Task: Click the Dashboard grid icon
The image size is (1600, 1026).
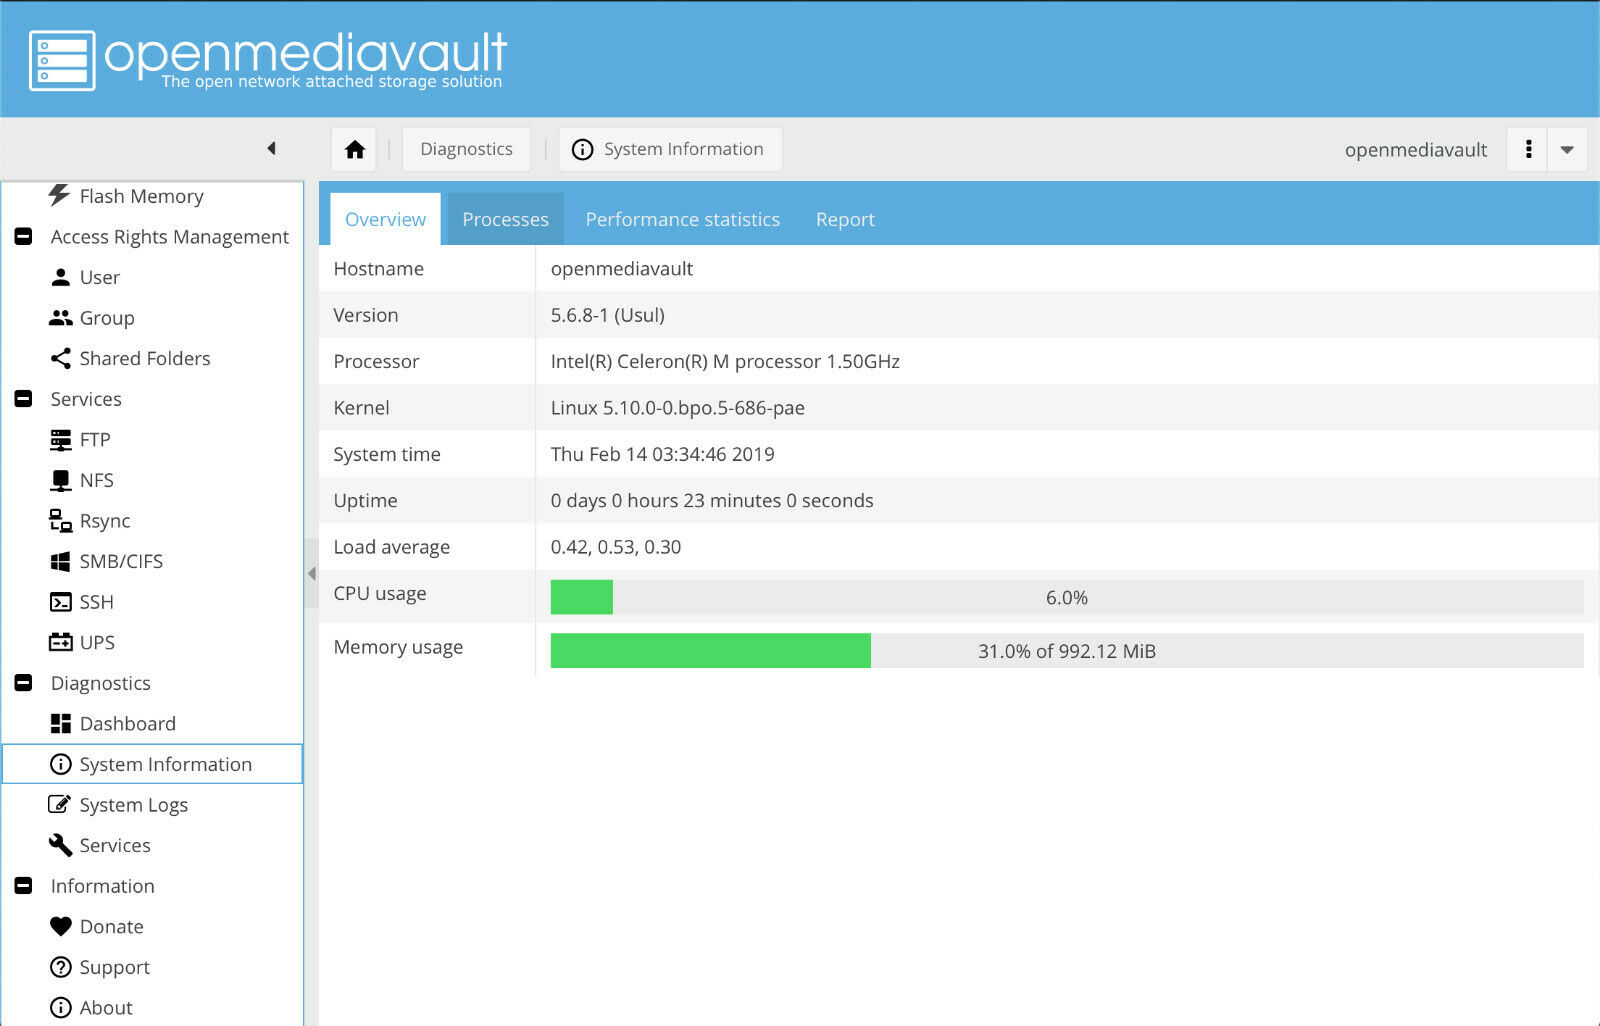Action: coord(60,723)
